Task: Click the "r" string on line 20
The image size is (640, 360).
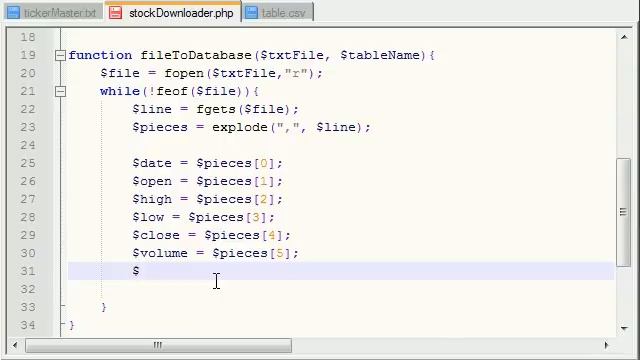Action: (296, 73)
